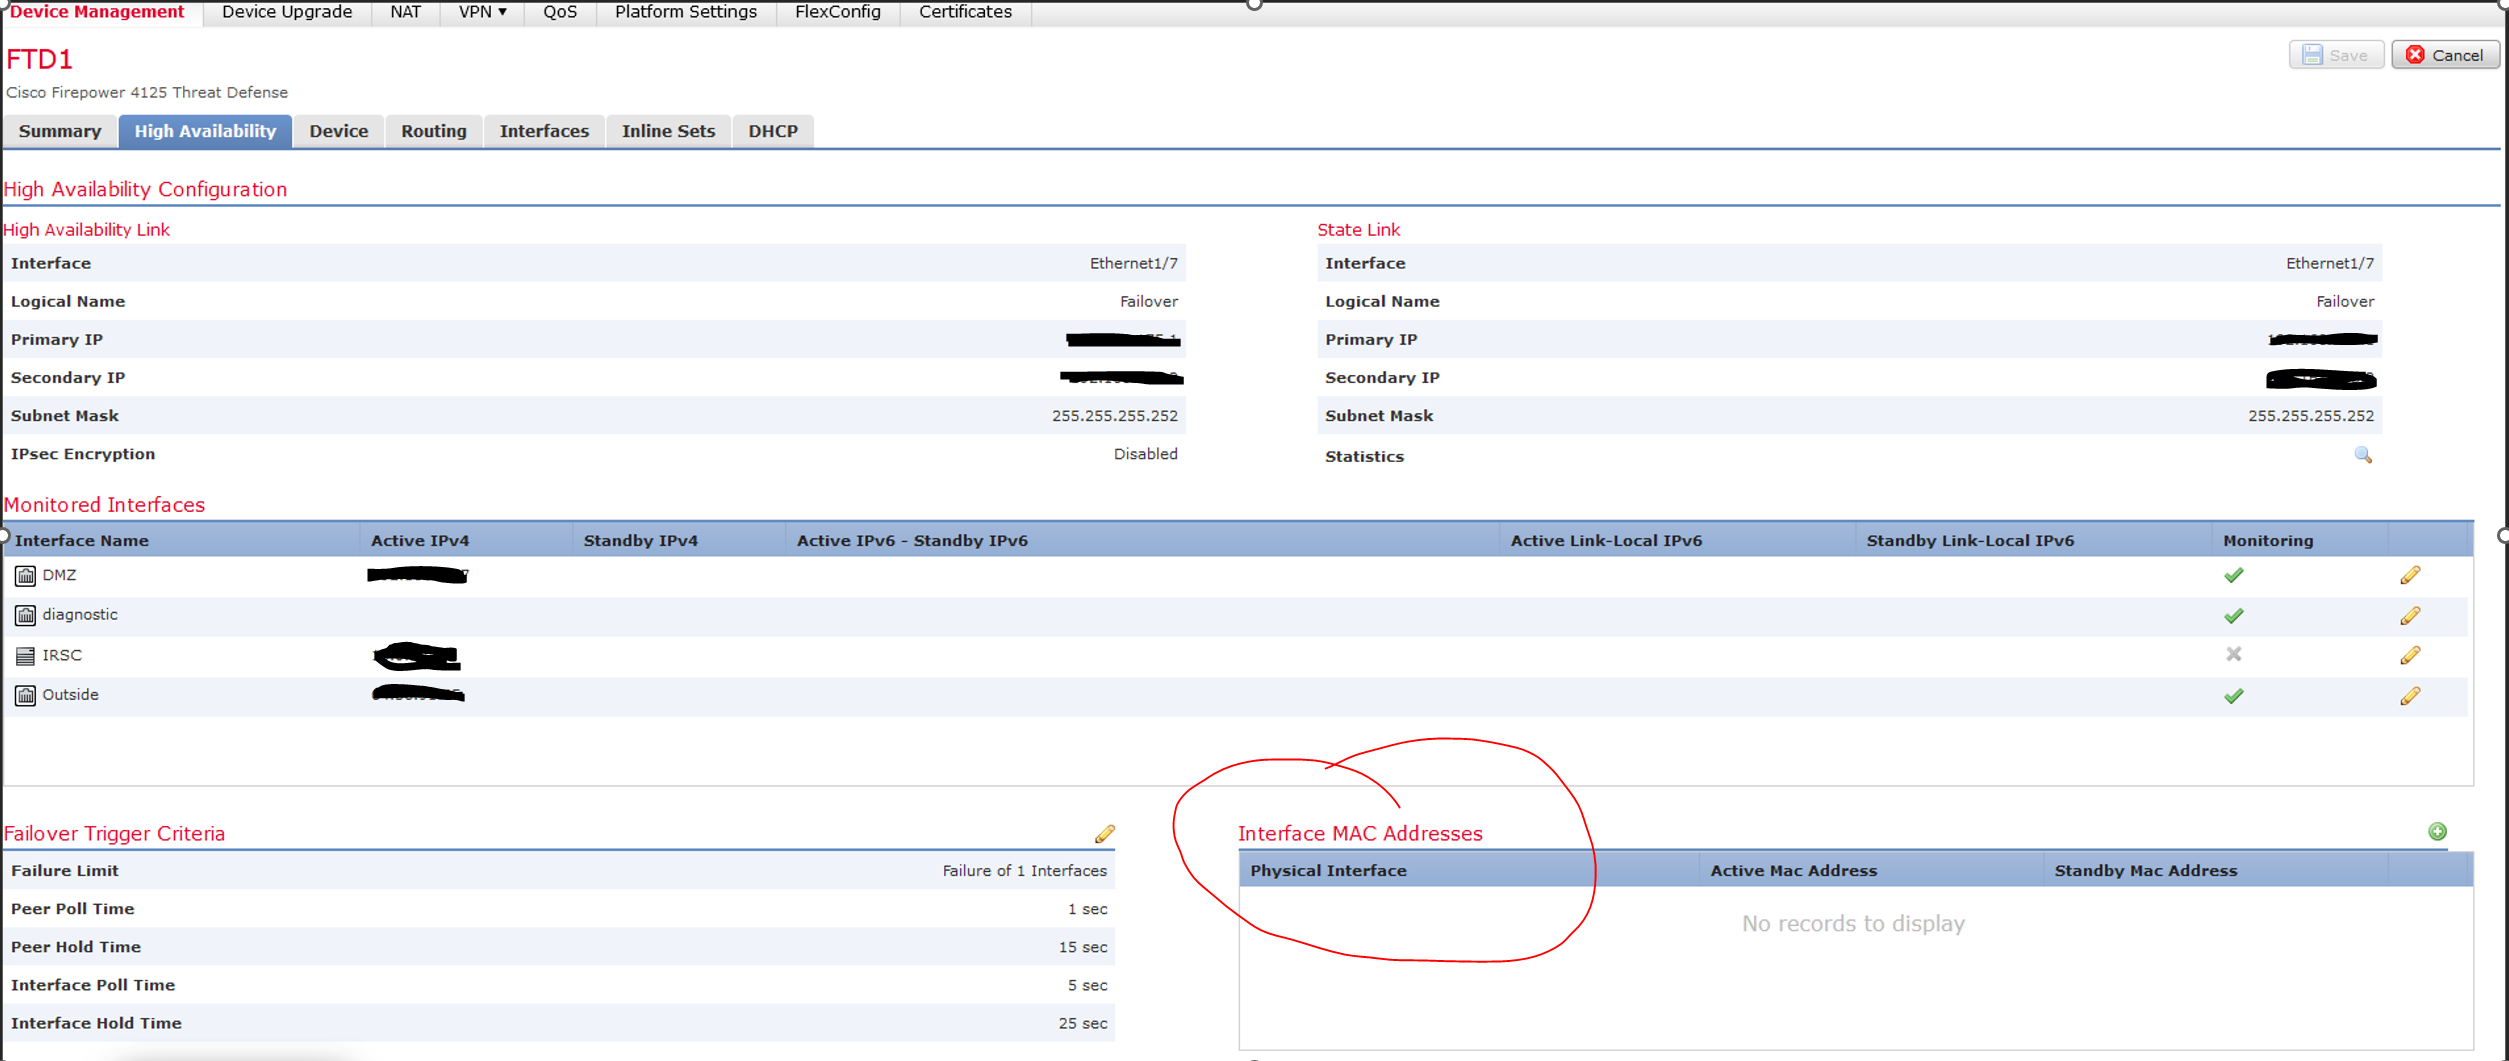The image size is (2509, 1061).
Task: Disable monitoring on the DMZ interface
Action: (x=2235, y=574)
